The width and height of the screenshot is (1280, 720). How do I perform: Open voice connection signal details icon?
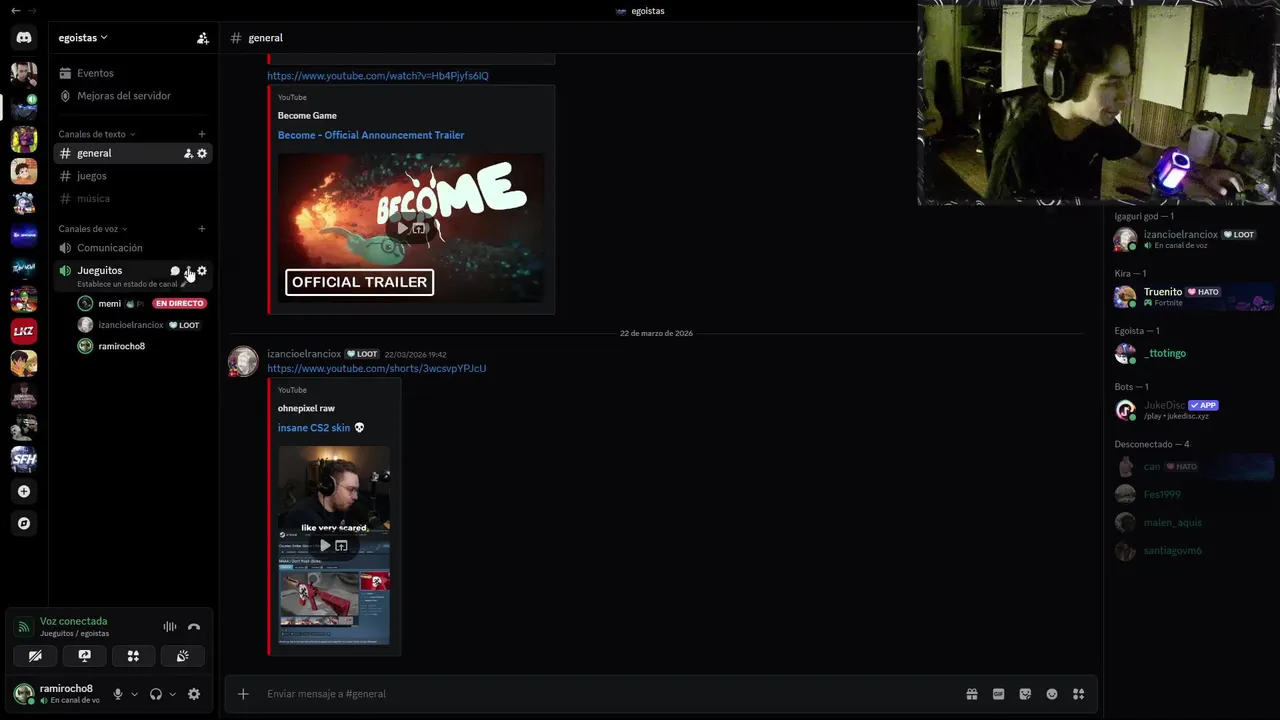point(24,627)
